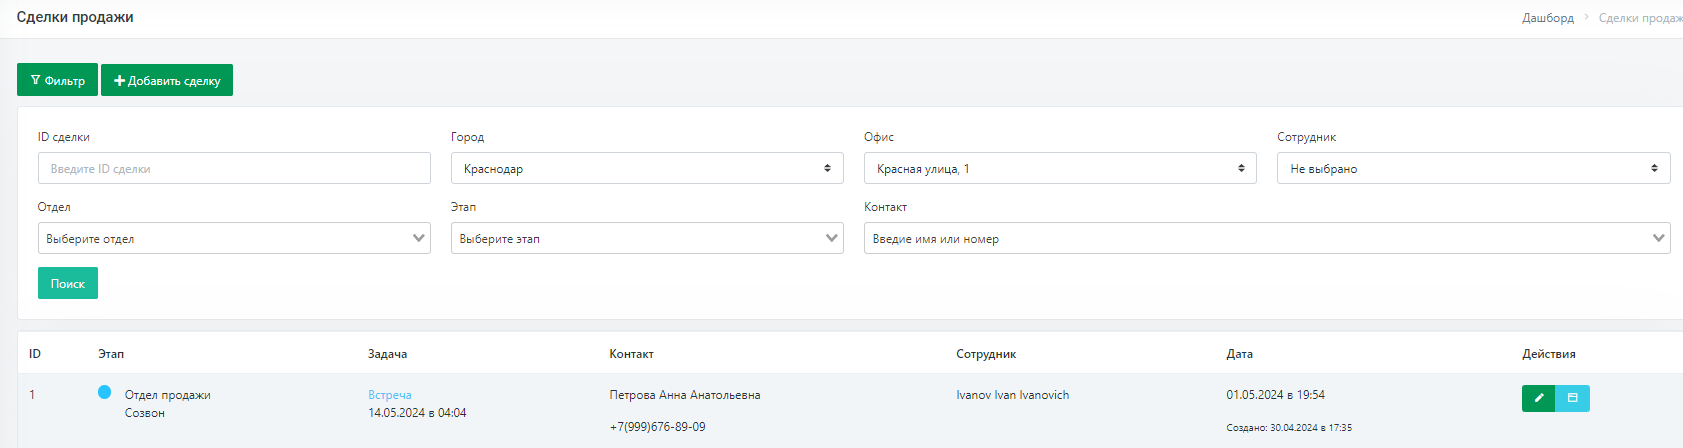Click the Задача column header

point(388,354)
